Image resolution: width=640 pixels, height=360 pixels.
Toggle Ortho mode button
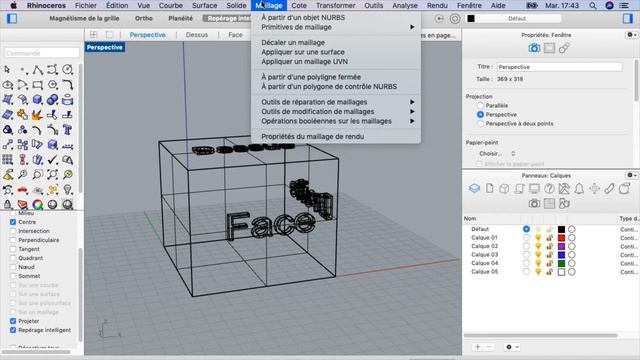(x=144, y=18)
